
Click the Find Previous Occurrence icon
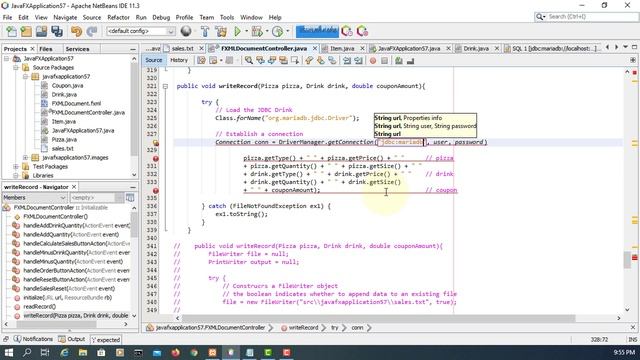tap(260, 61)
